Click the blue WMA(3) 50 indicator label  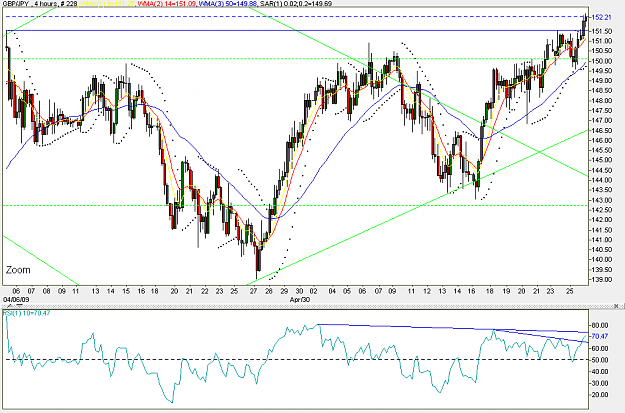click(x=228, y=4)
